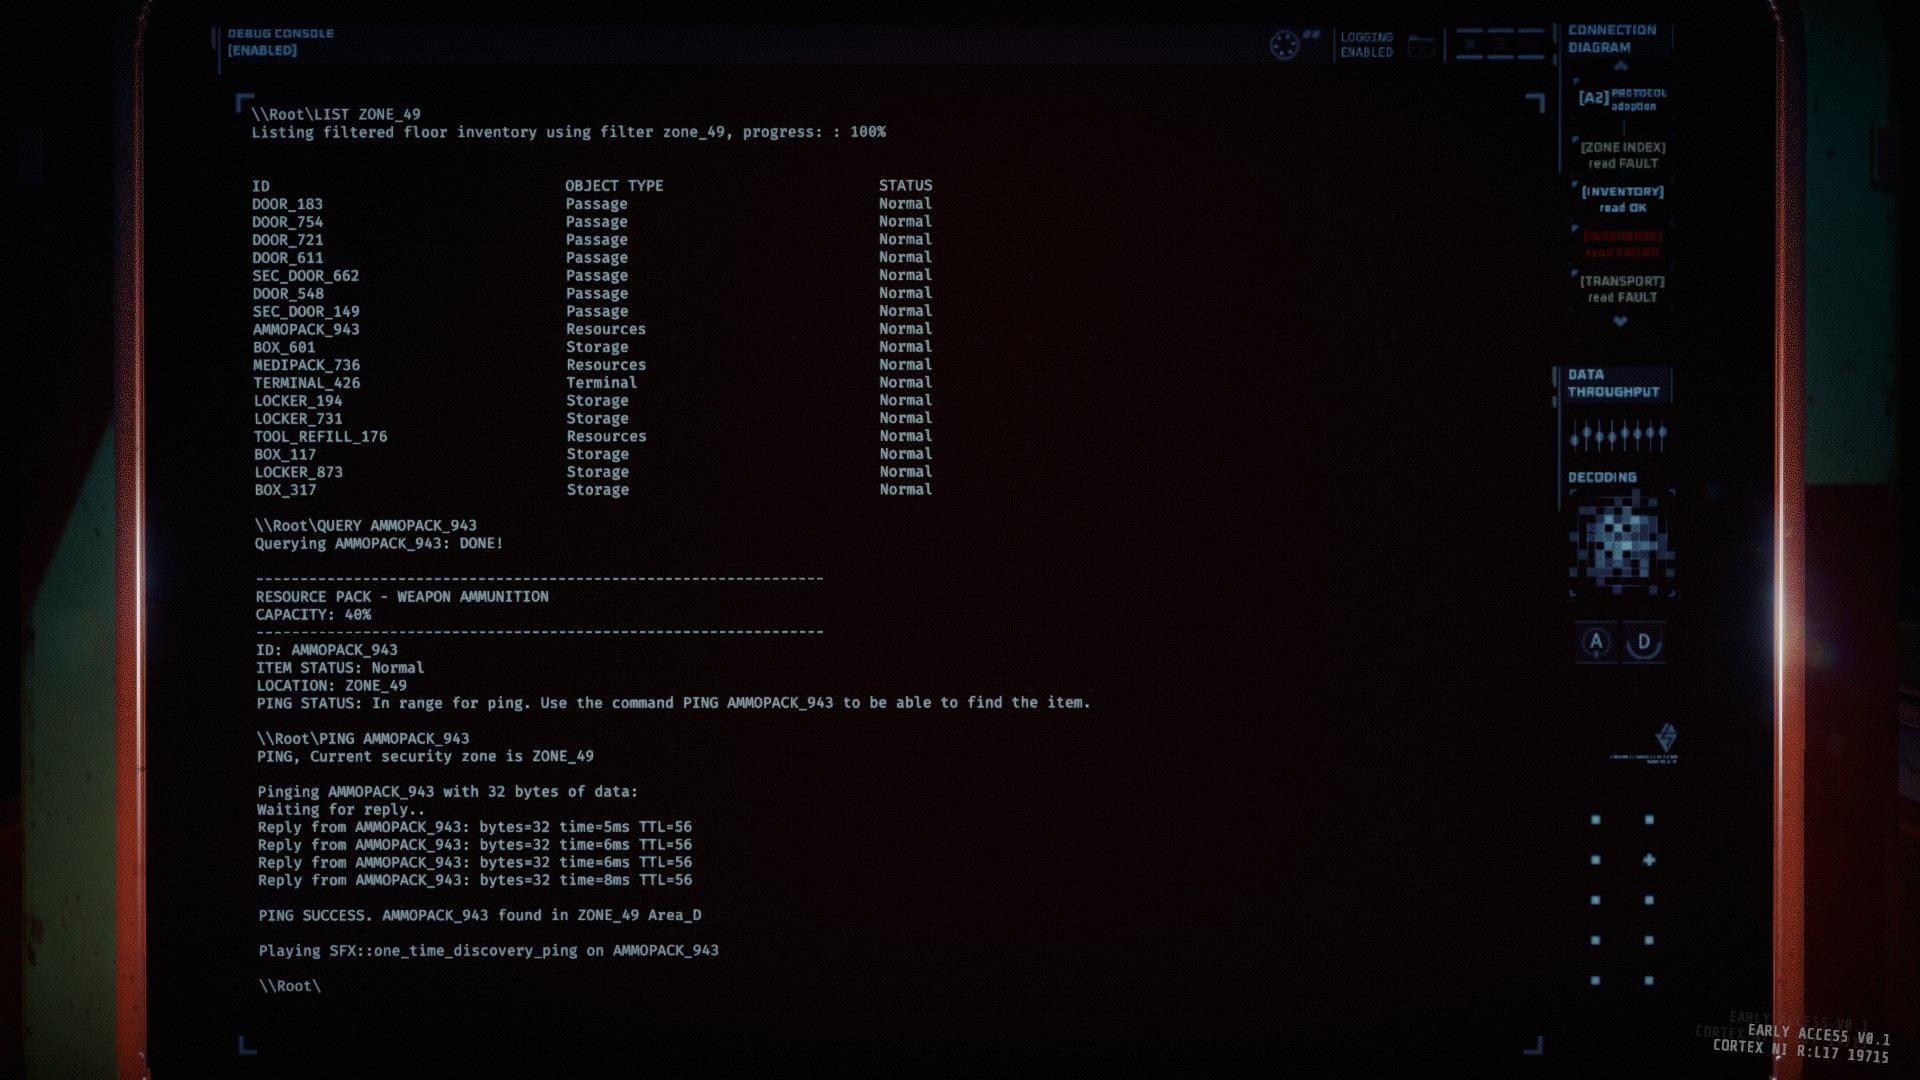Click the PING SUCCESS result line

[x=480, y=915]
